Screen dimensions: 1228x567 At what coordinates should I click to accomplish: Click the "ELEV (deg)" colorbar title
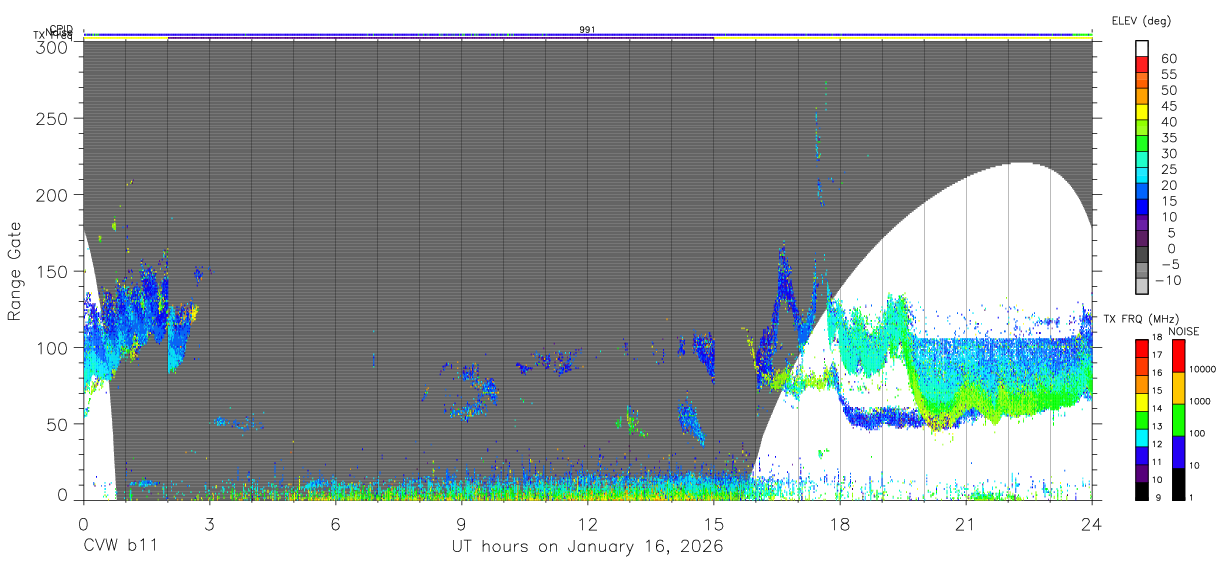click(x=1142, y=20)
